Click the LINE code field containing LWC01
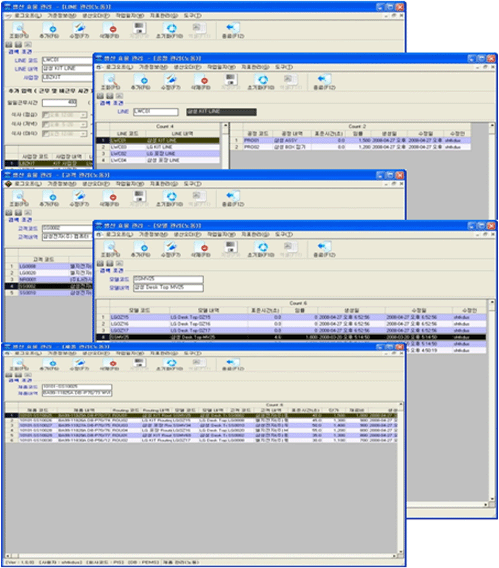 [x=67, y=60]
